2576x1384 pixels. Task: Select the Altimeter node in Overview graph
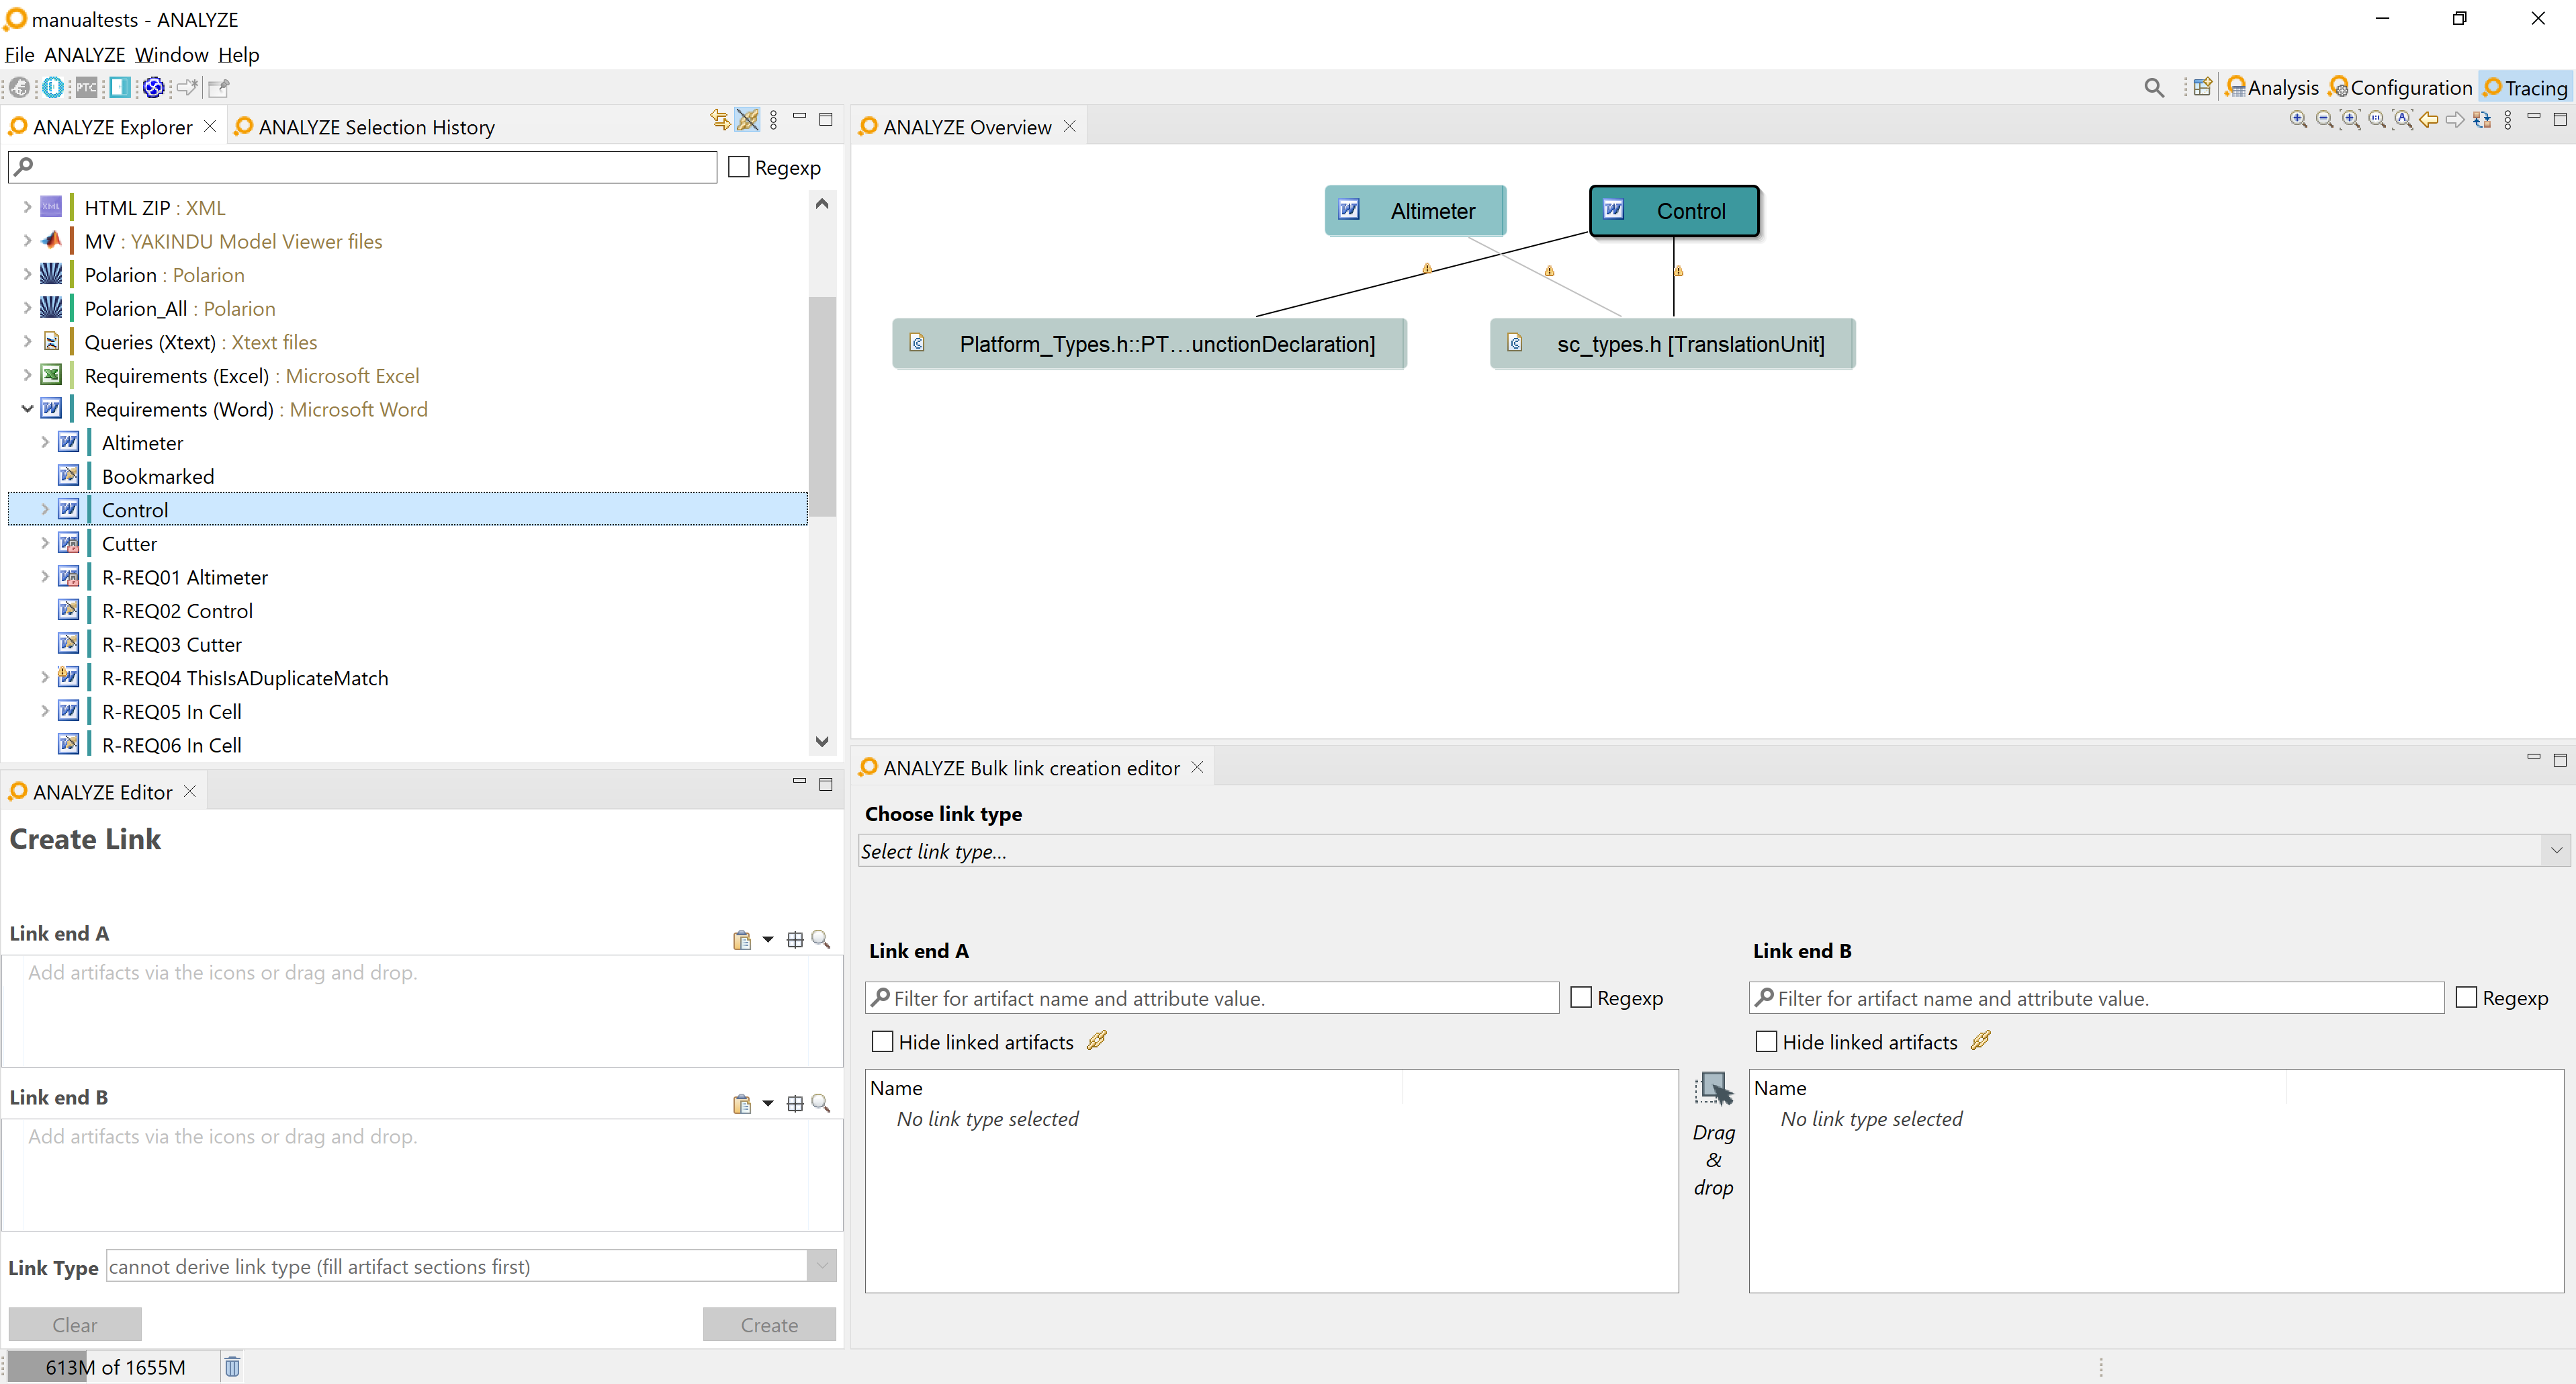click(x=1415, y=211)
